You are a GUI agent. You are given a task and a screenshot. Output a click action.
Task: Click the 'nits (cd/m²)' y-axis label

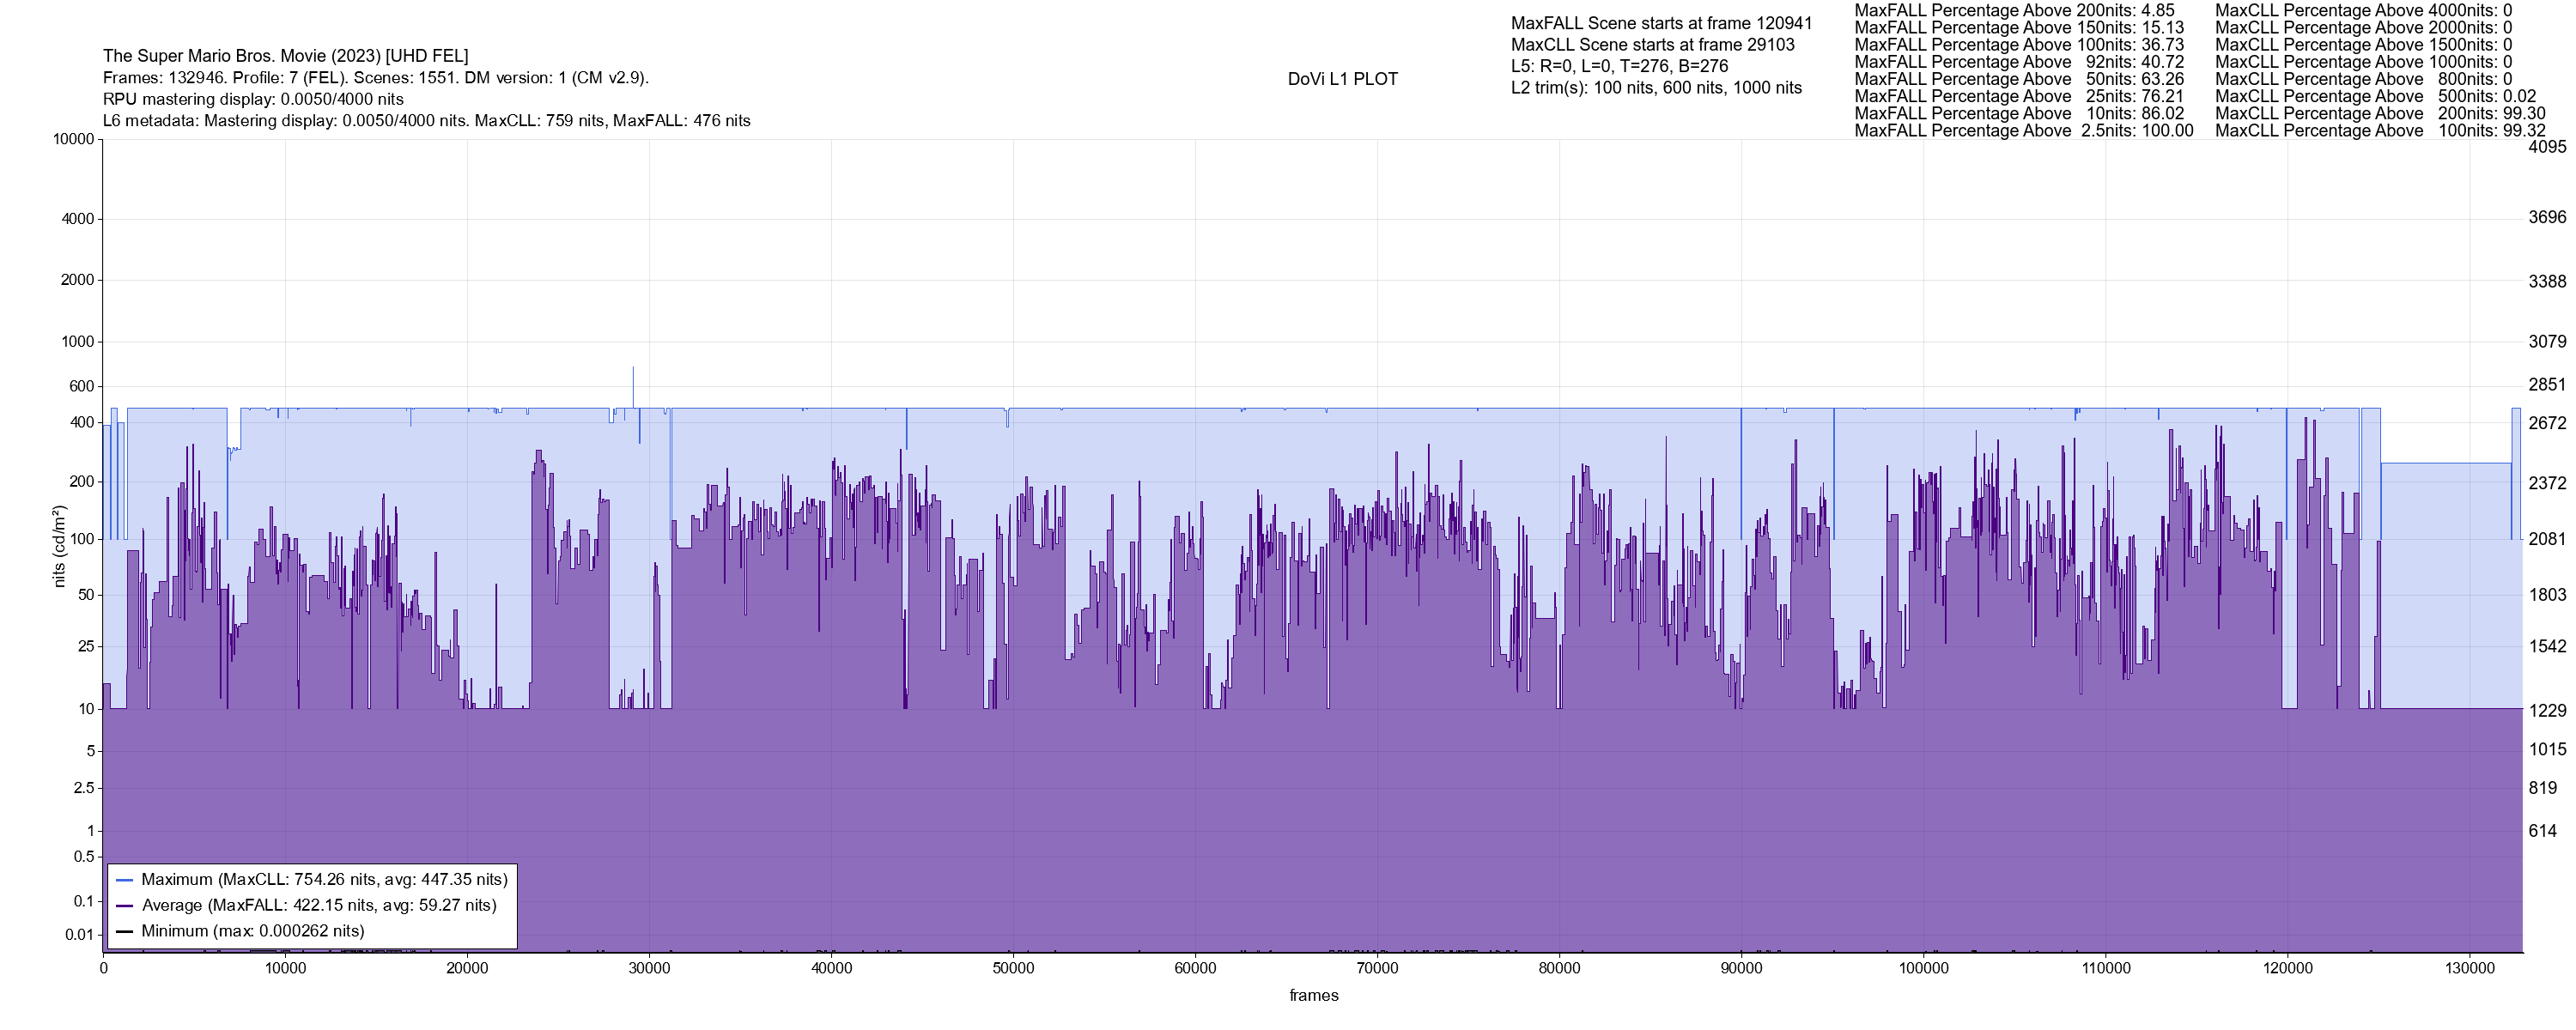tap(59, 546)
